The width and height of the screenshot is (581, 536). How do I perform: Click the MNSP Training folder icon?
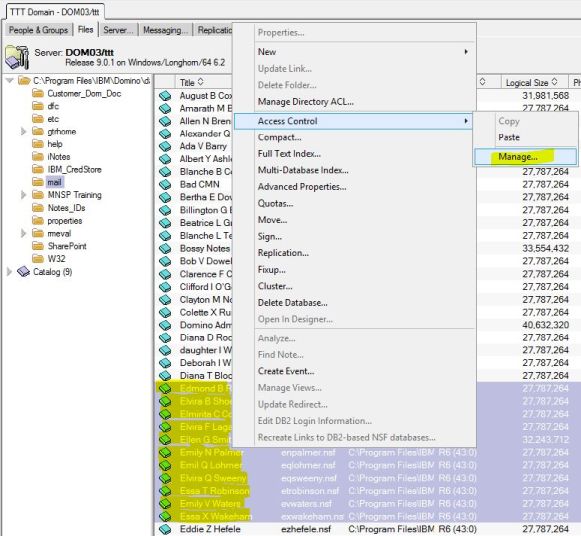38,195
